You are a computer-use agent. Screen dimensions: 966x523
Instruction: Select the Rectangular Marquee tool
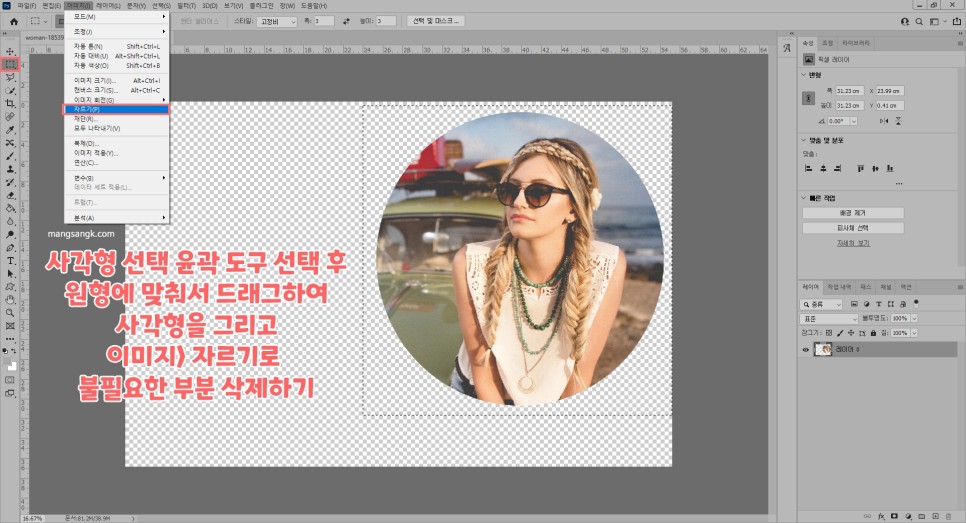(x=10, y=64)
